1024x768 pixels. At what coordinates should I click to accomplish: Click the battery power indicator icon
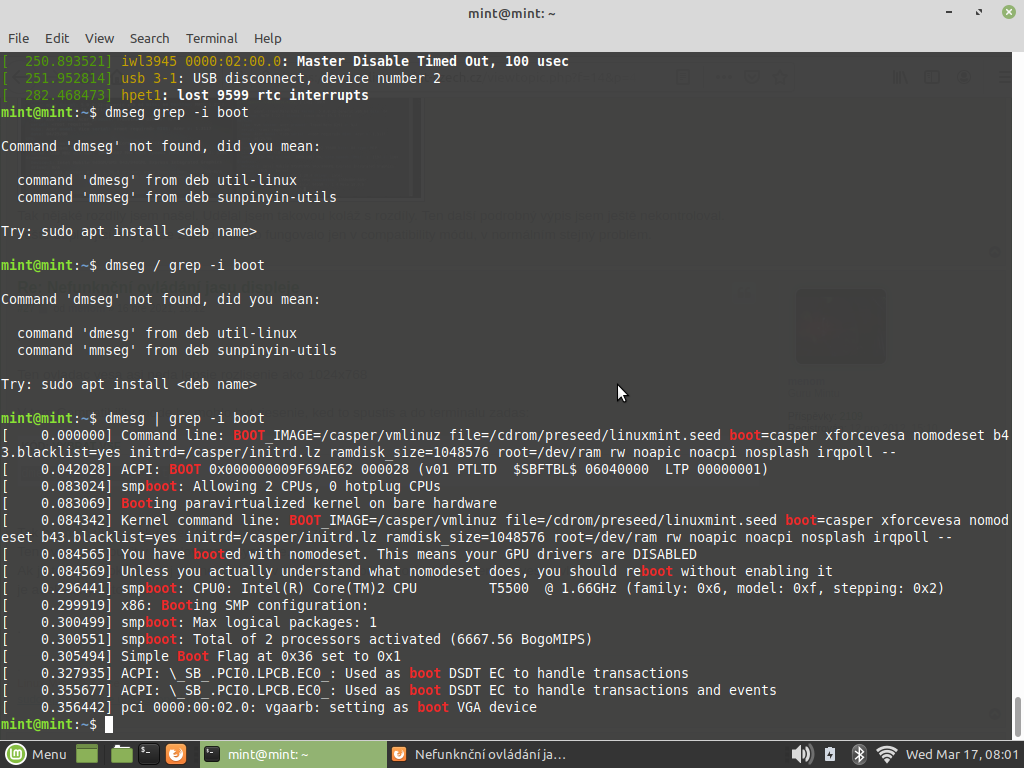tap(830, 754)
